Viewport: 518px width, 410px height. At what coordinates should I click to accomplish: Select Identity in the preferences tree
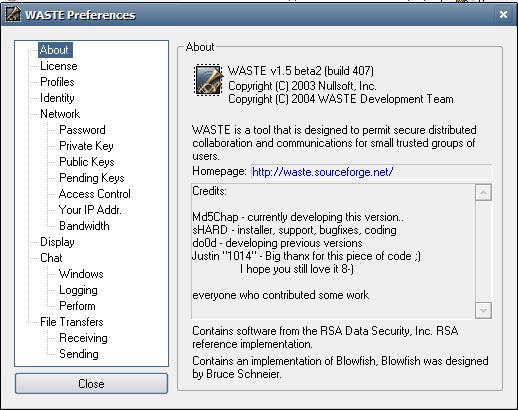coord(57,98)
